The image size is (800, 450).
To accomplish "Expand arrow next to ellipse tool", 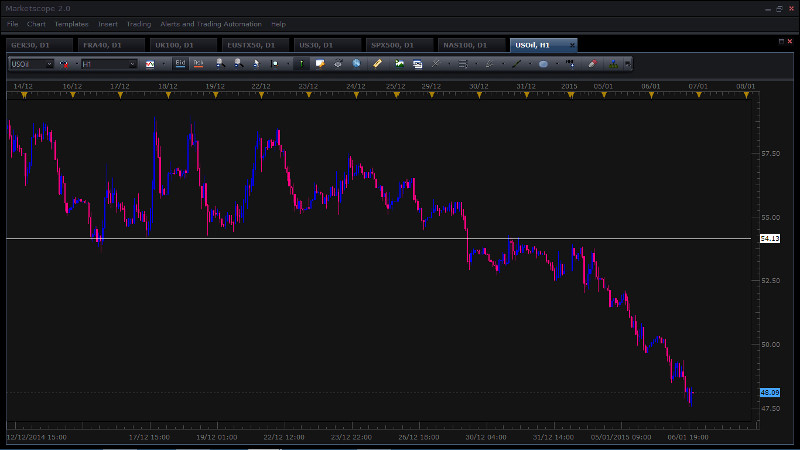I will point(557,64).
